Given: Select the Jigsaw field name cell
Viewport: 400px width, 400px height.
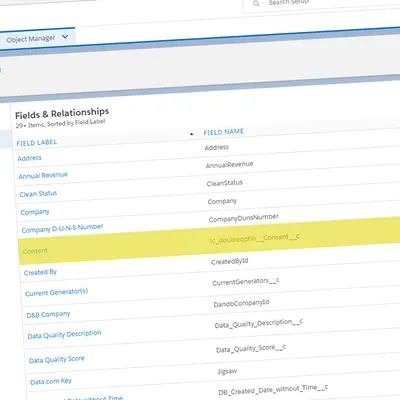Looking at the screenshot, I should (x=227, y=371).
